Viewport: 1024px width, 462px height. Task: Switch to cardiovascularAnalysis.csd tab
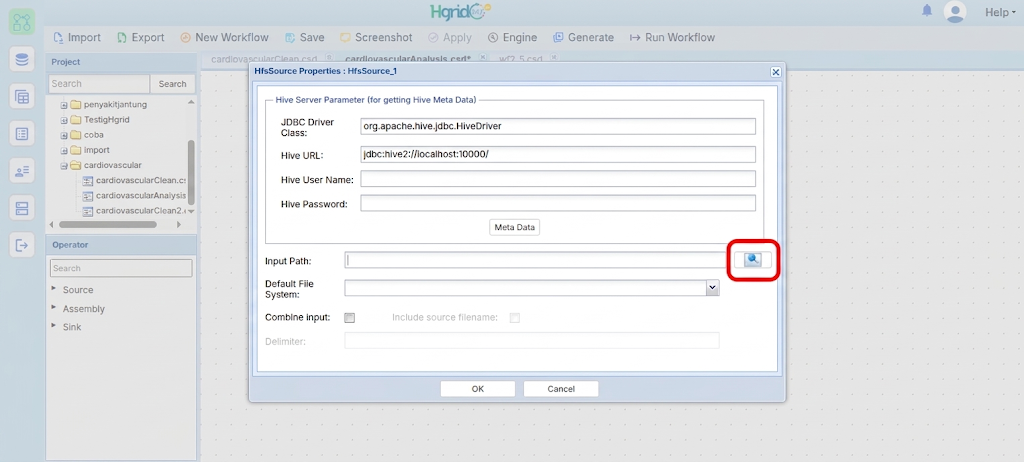[408, 58]
